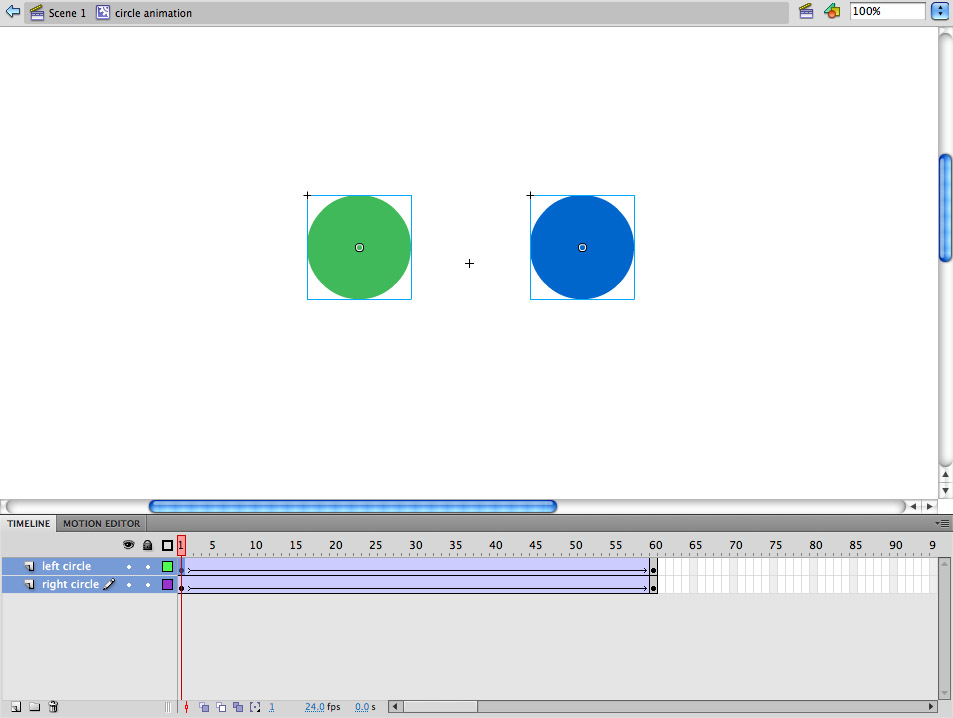Image resolution: width=953 pixels, height=718 pixels.
Task: Open the Edit Scene clapperboard menu
Action: [806, 11]
